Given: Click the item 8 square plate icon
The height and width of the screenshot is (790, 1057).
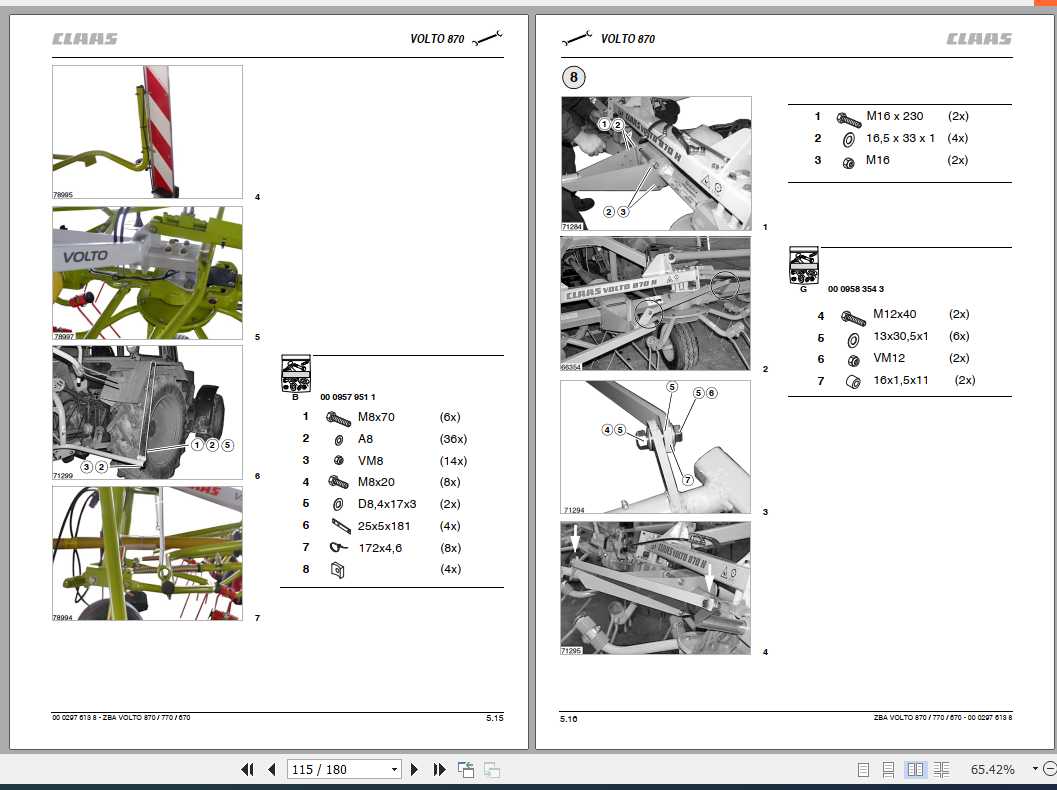Looking at the screenshot, I should pyautogui.click(x=338, y=571).
